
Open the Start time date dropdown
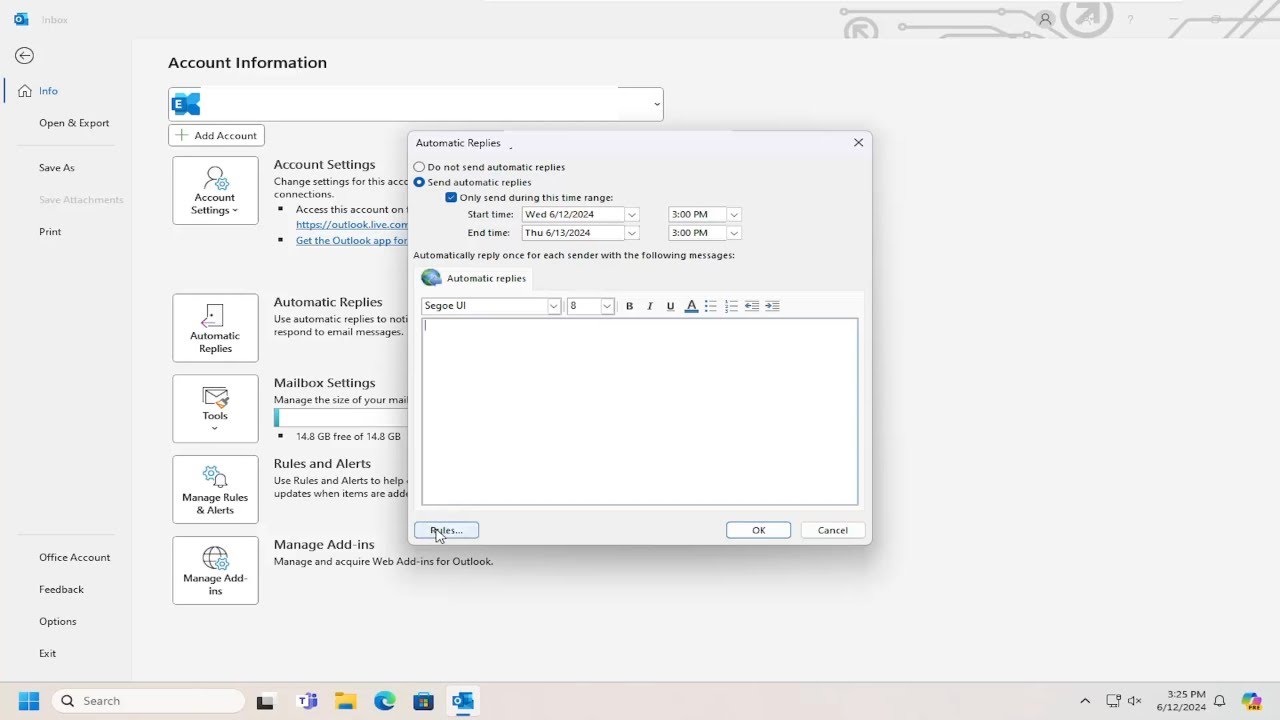(x=632, y=215)
